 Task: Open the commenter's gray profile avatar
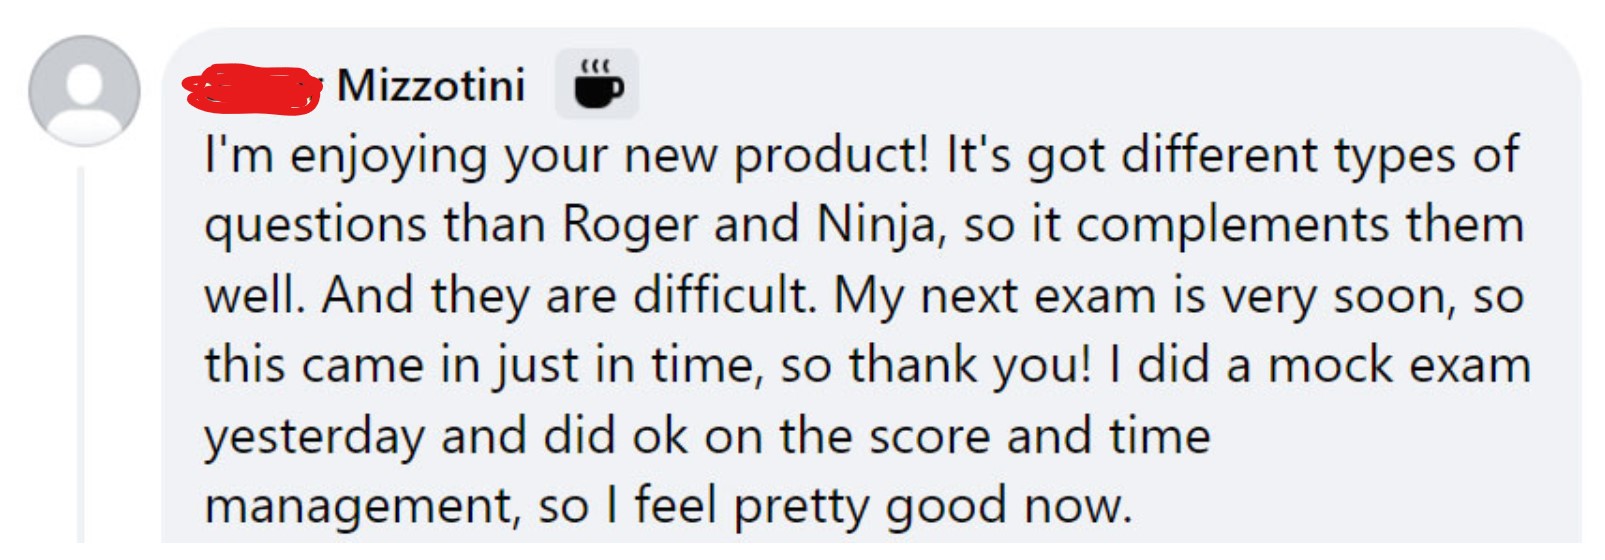[x=84, y=91]
